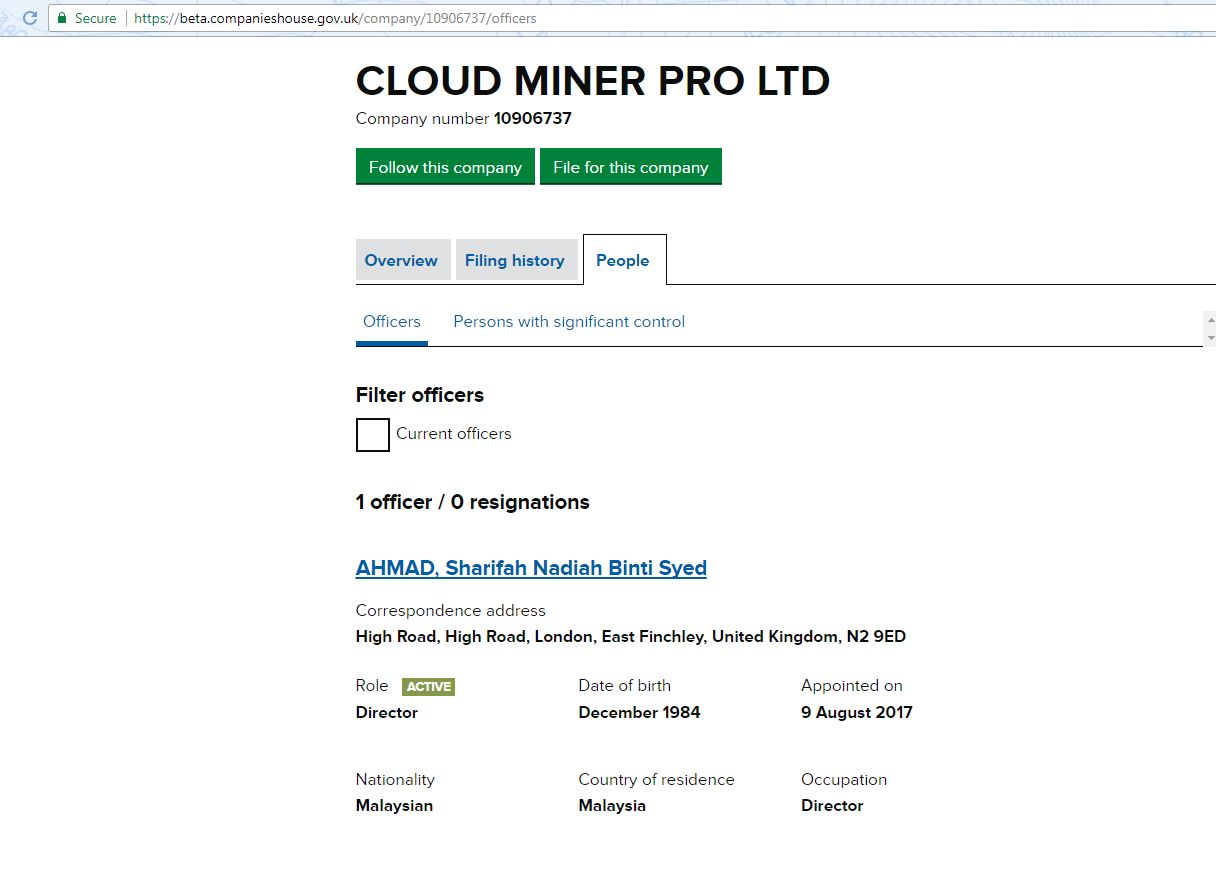Click the scrollbar up arrow at right
This screenshot has height=880, width=1216.
tap(1210, 321)
